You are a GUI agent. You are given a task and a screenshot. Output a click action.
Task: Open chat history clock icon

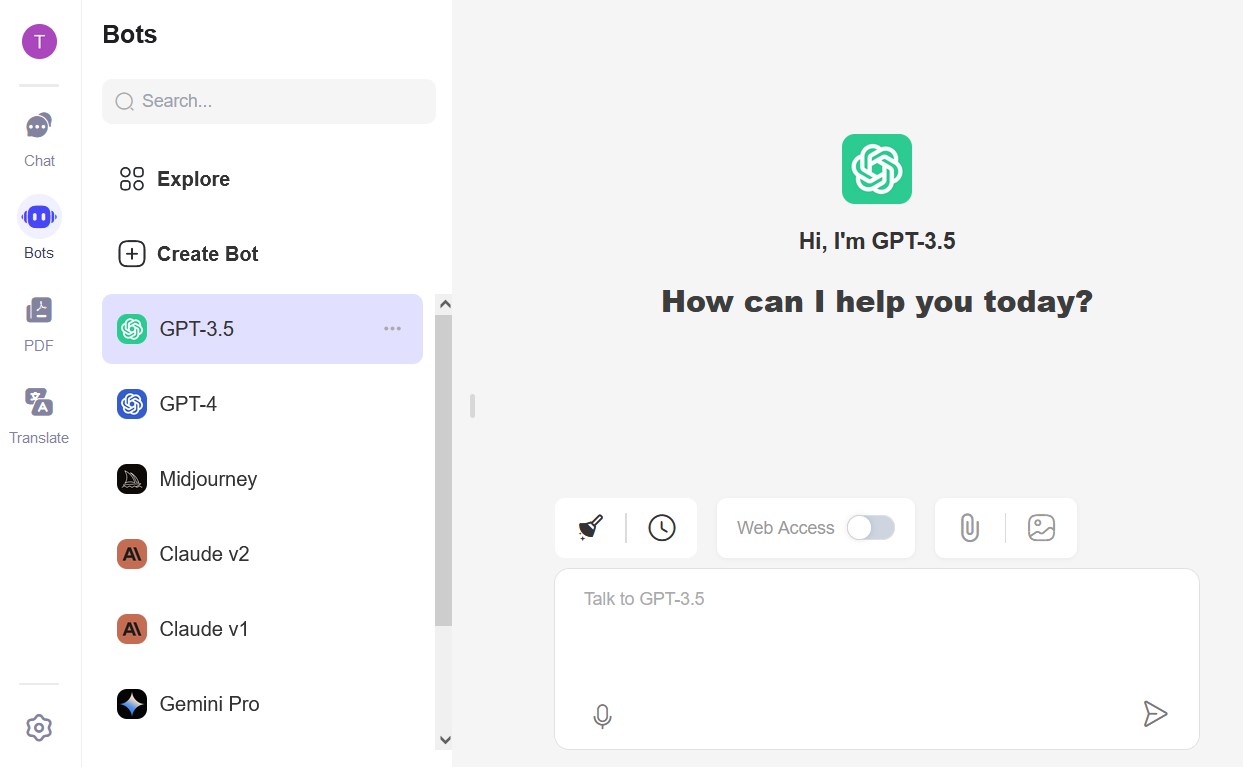(662, 528)
